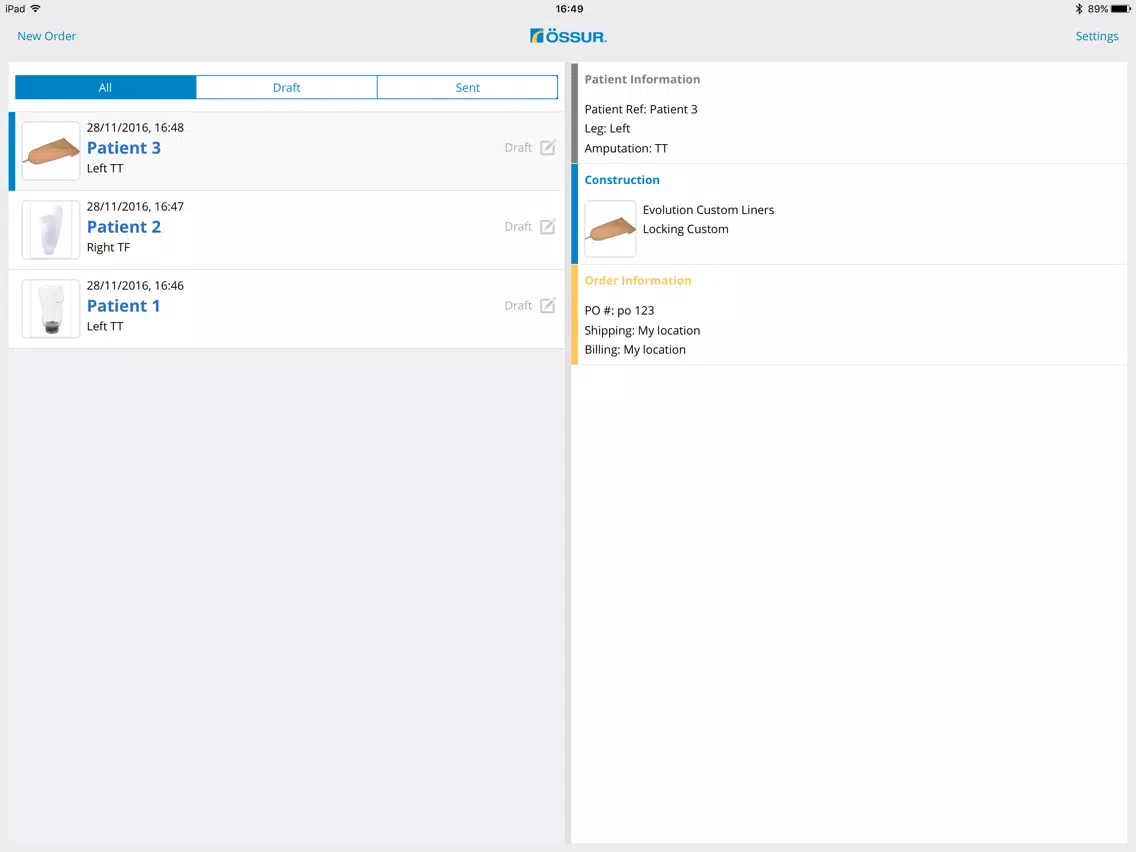
Task: Open the Patient Information section header
Action: (643, 79)
